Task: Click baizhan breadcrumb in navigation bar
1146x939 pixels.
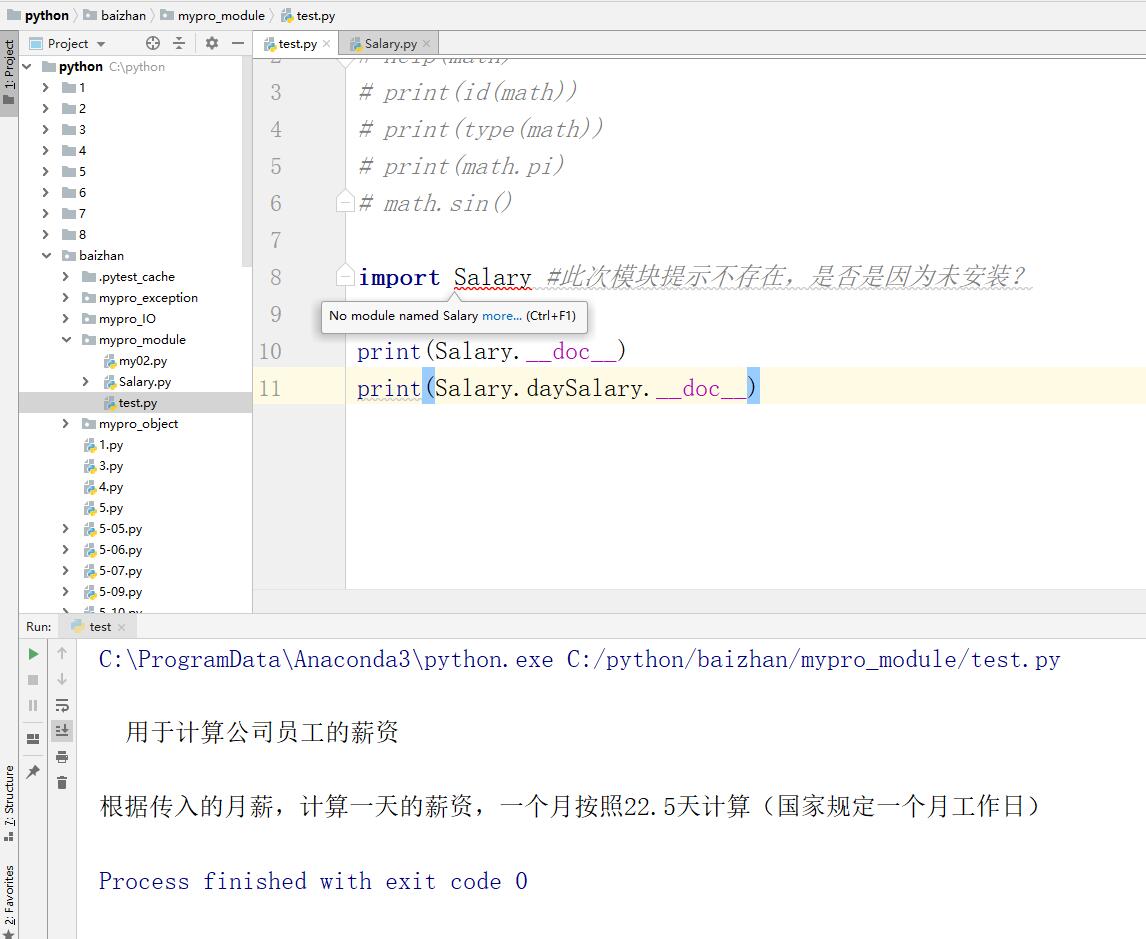Action: click(x=115, y=15)
